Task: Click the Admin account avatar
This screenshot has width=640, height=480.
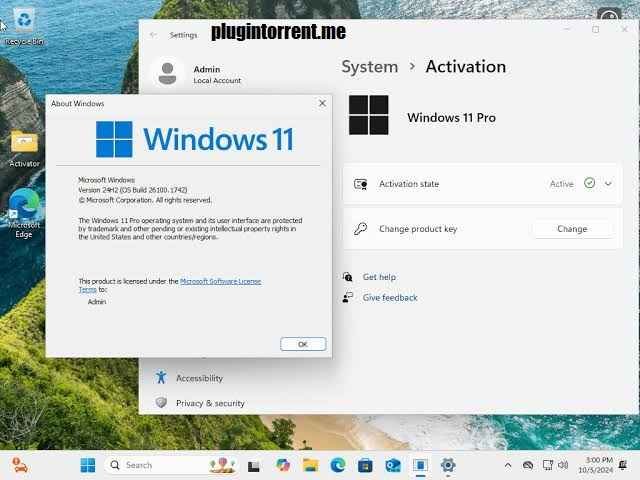Action: coord(167,74)
